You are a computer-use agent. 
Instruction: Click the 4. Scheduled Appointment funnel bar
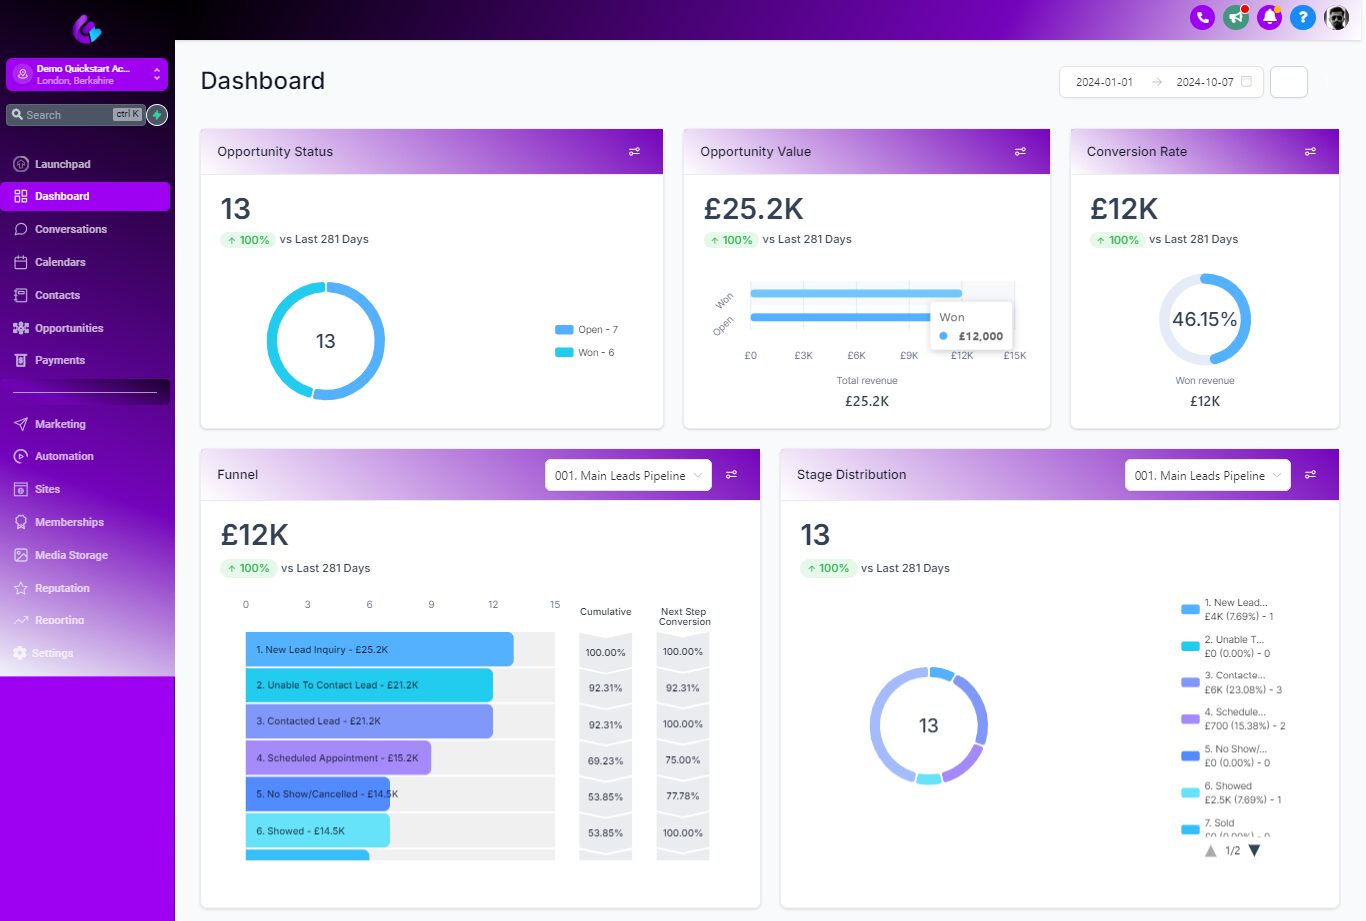click(x=338, y=758)
